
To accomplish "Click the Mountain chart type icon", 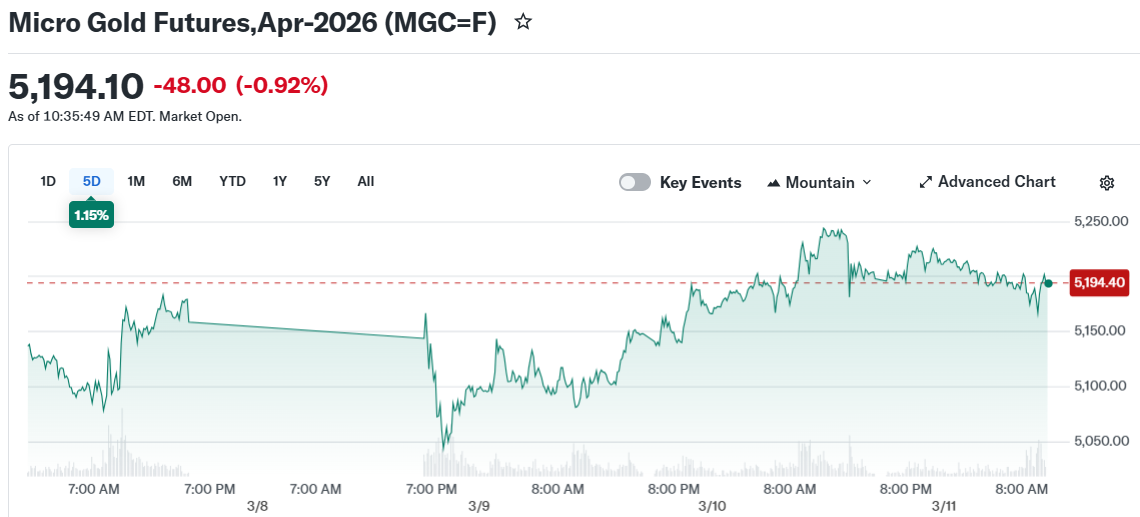I will (774, 183).
